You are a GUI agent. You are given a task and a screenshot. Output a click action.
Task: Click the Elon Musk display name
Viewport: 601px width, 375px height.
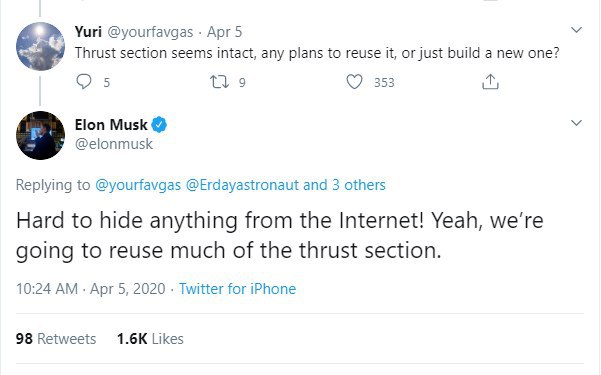tap(111, 125)
